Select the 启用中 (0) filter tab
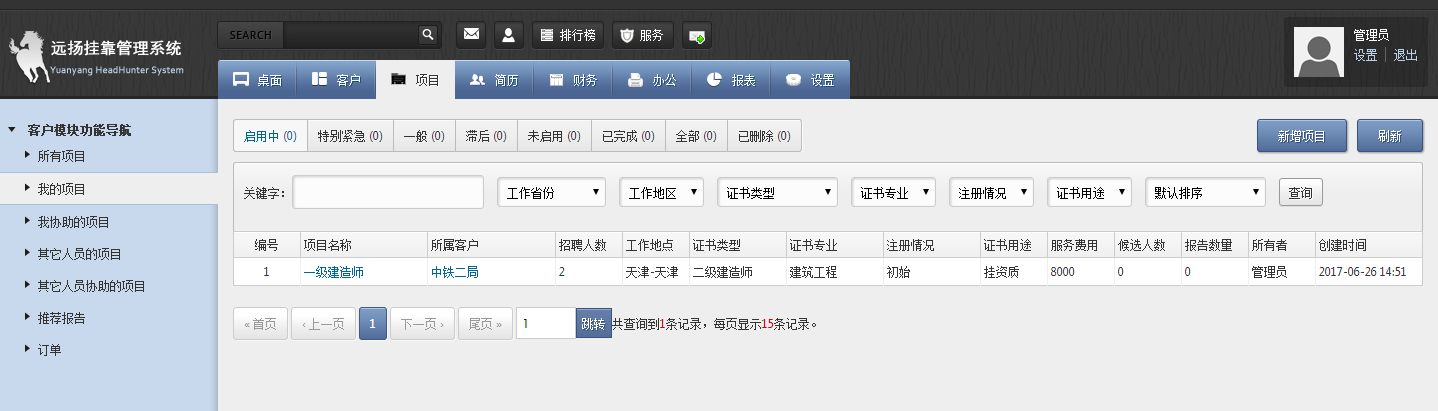1438x411 pixels. tap(270, 136)
